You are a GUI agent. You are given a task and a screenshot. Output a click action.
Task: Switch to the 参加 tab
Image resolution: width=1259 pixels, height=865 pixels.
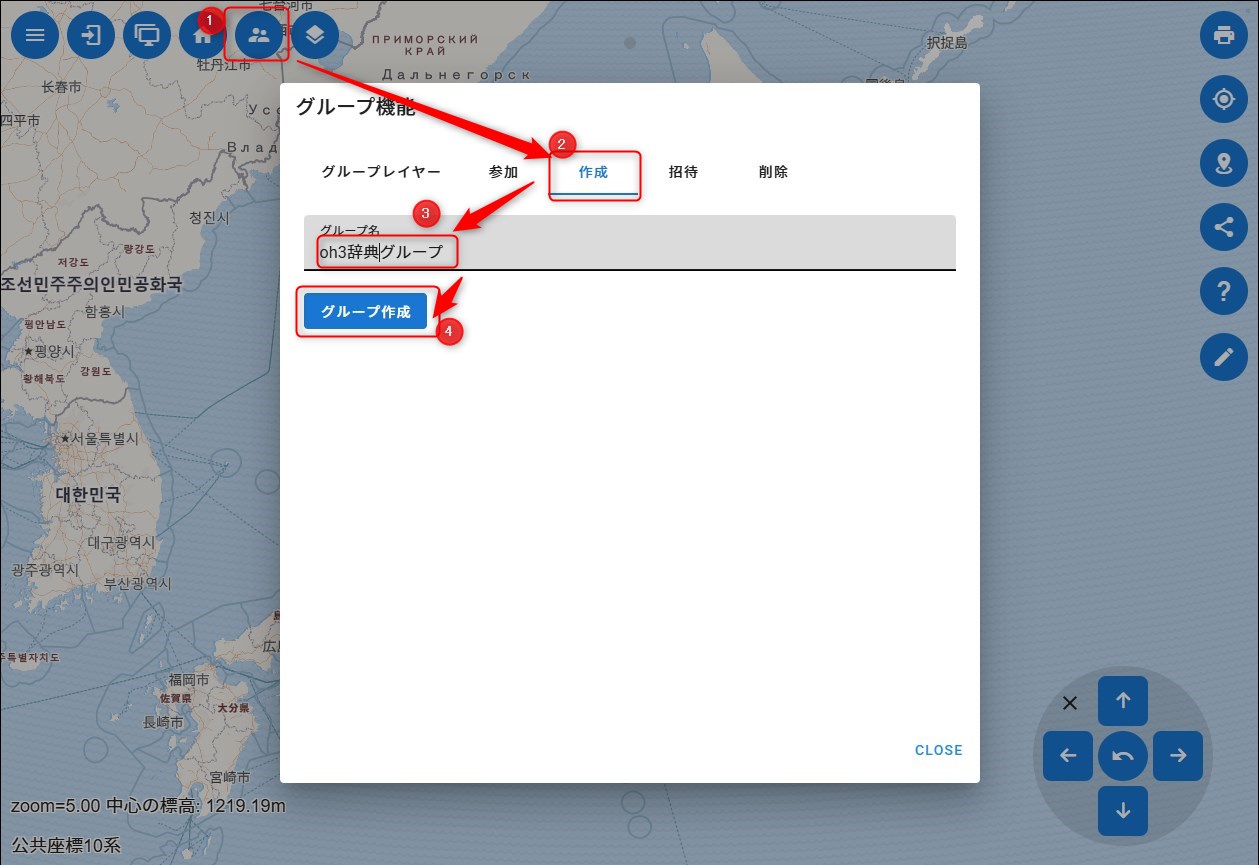pos(503,172)
